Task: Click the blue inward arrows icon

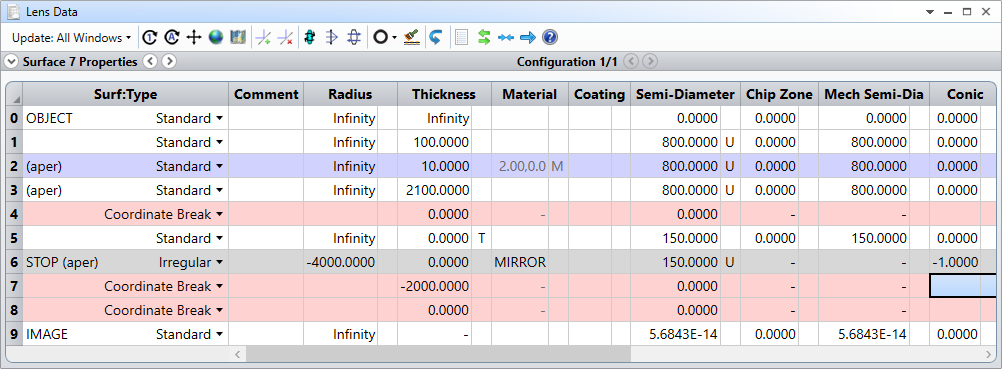Action: tap(505, 38)
